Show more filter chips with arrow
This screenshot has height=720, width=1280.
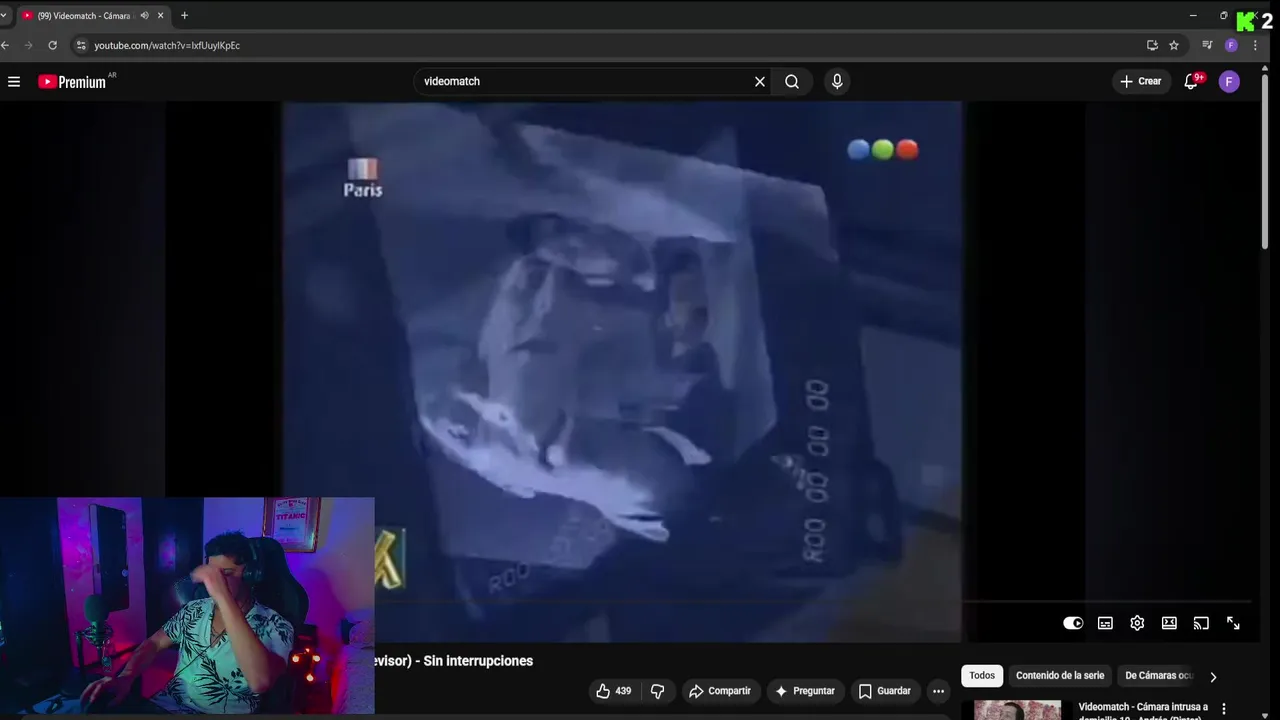tap(1213, 677)
